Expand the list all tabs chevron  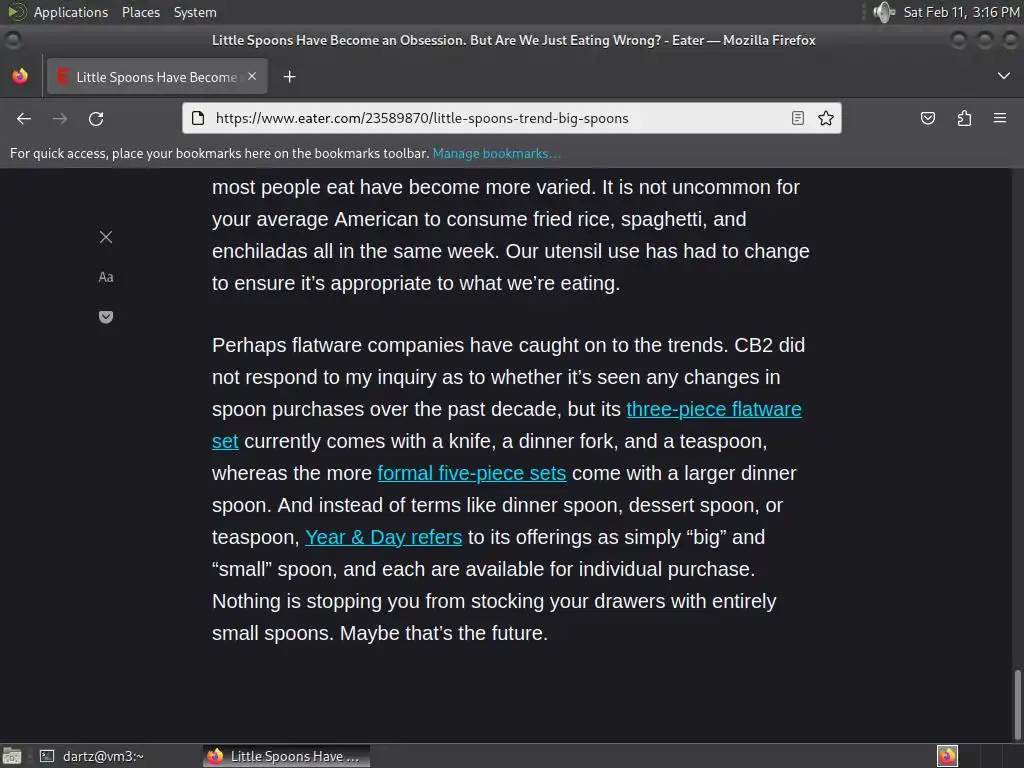pos(1004,76)
